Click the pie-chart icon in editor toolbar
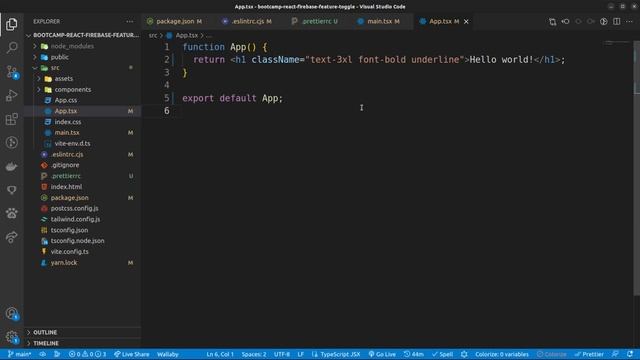Image resolution: width=640 pixels, height=360 pixels. click(x=604, y=22)
